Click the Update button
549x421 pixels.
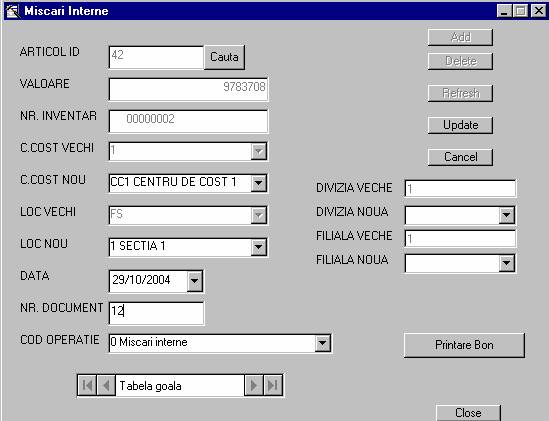(460, 125)
